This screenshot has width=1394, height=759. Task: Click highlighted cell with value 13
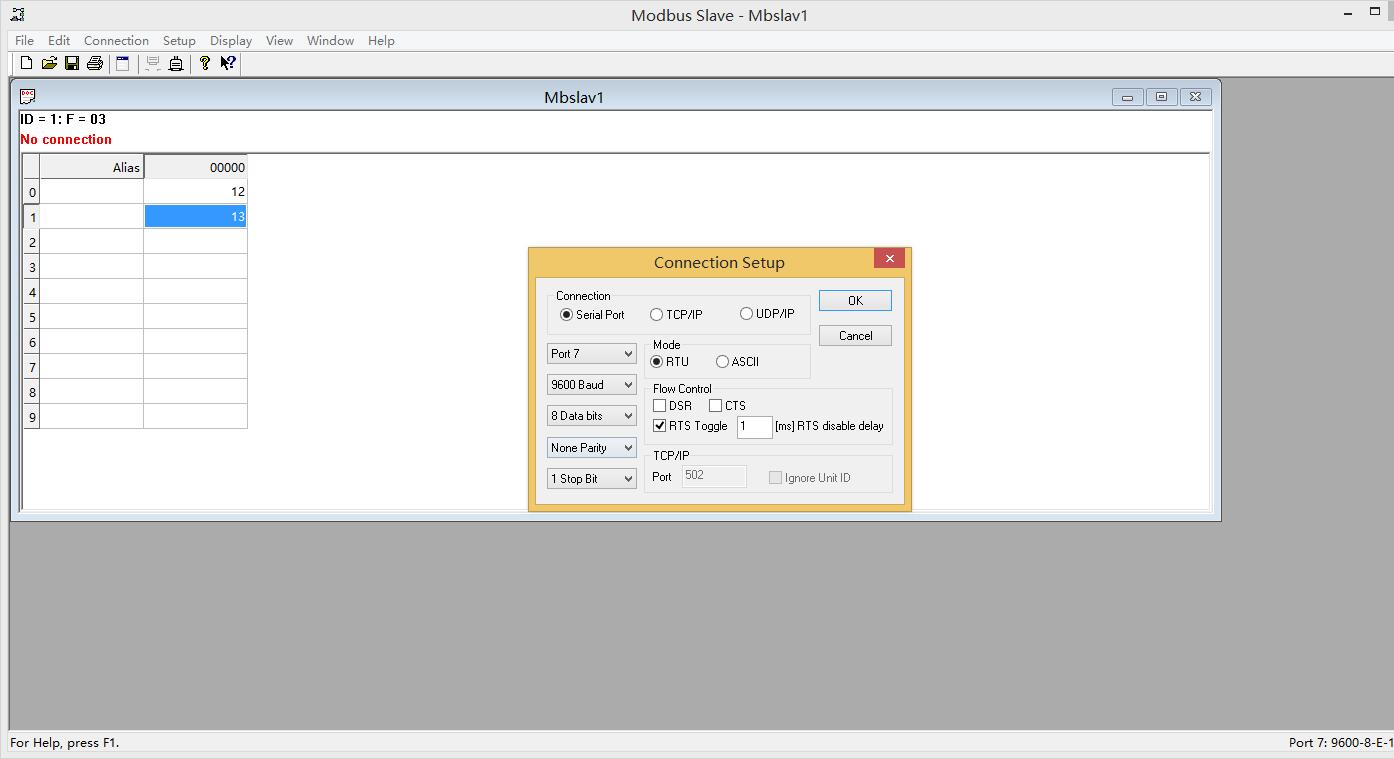(x=195, y=216)
